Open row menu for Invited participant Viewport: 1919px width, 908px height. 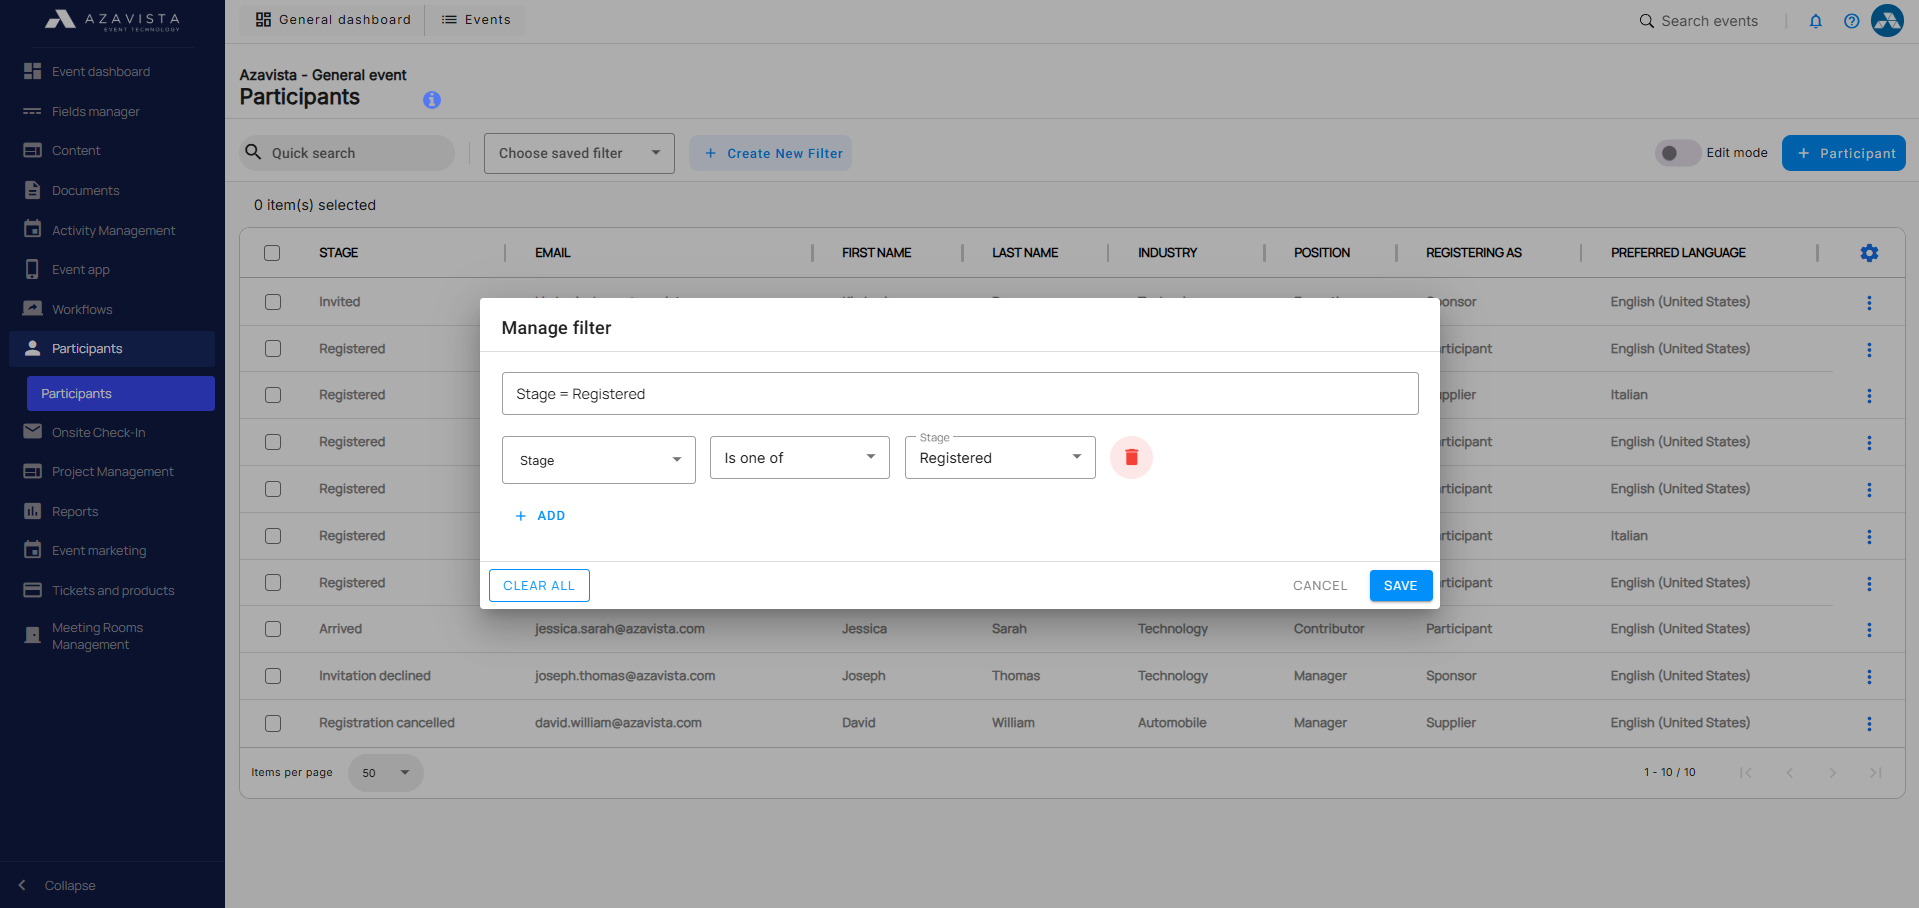[x=1869, y=302]
